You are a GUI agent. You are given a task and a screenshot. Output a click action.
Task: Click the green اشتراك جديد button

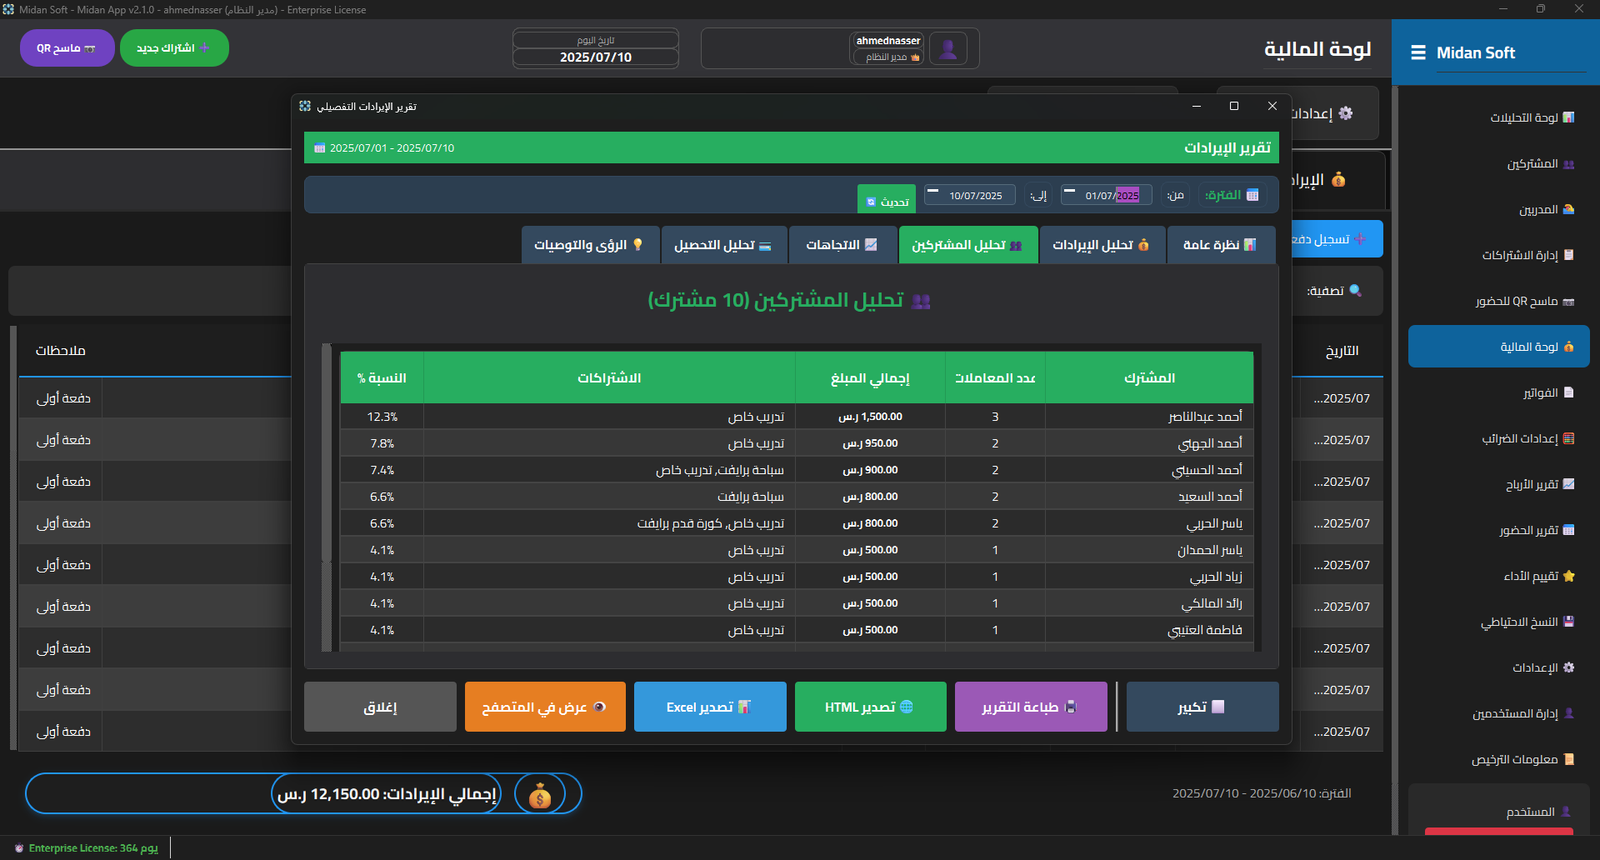pyautogui.click(x=174, y=48)
